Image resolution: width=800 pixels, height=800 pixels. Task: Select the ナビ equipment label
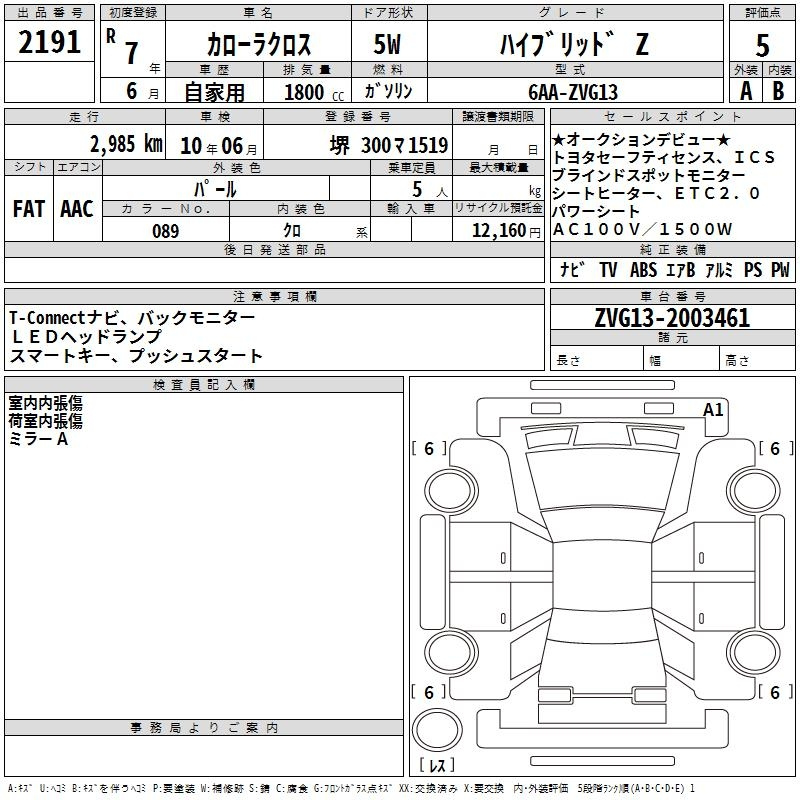coord(572,270)
